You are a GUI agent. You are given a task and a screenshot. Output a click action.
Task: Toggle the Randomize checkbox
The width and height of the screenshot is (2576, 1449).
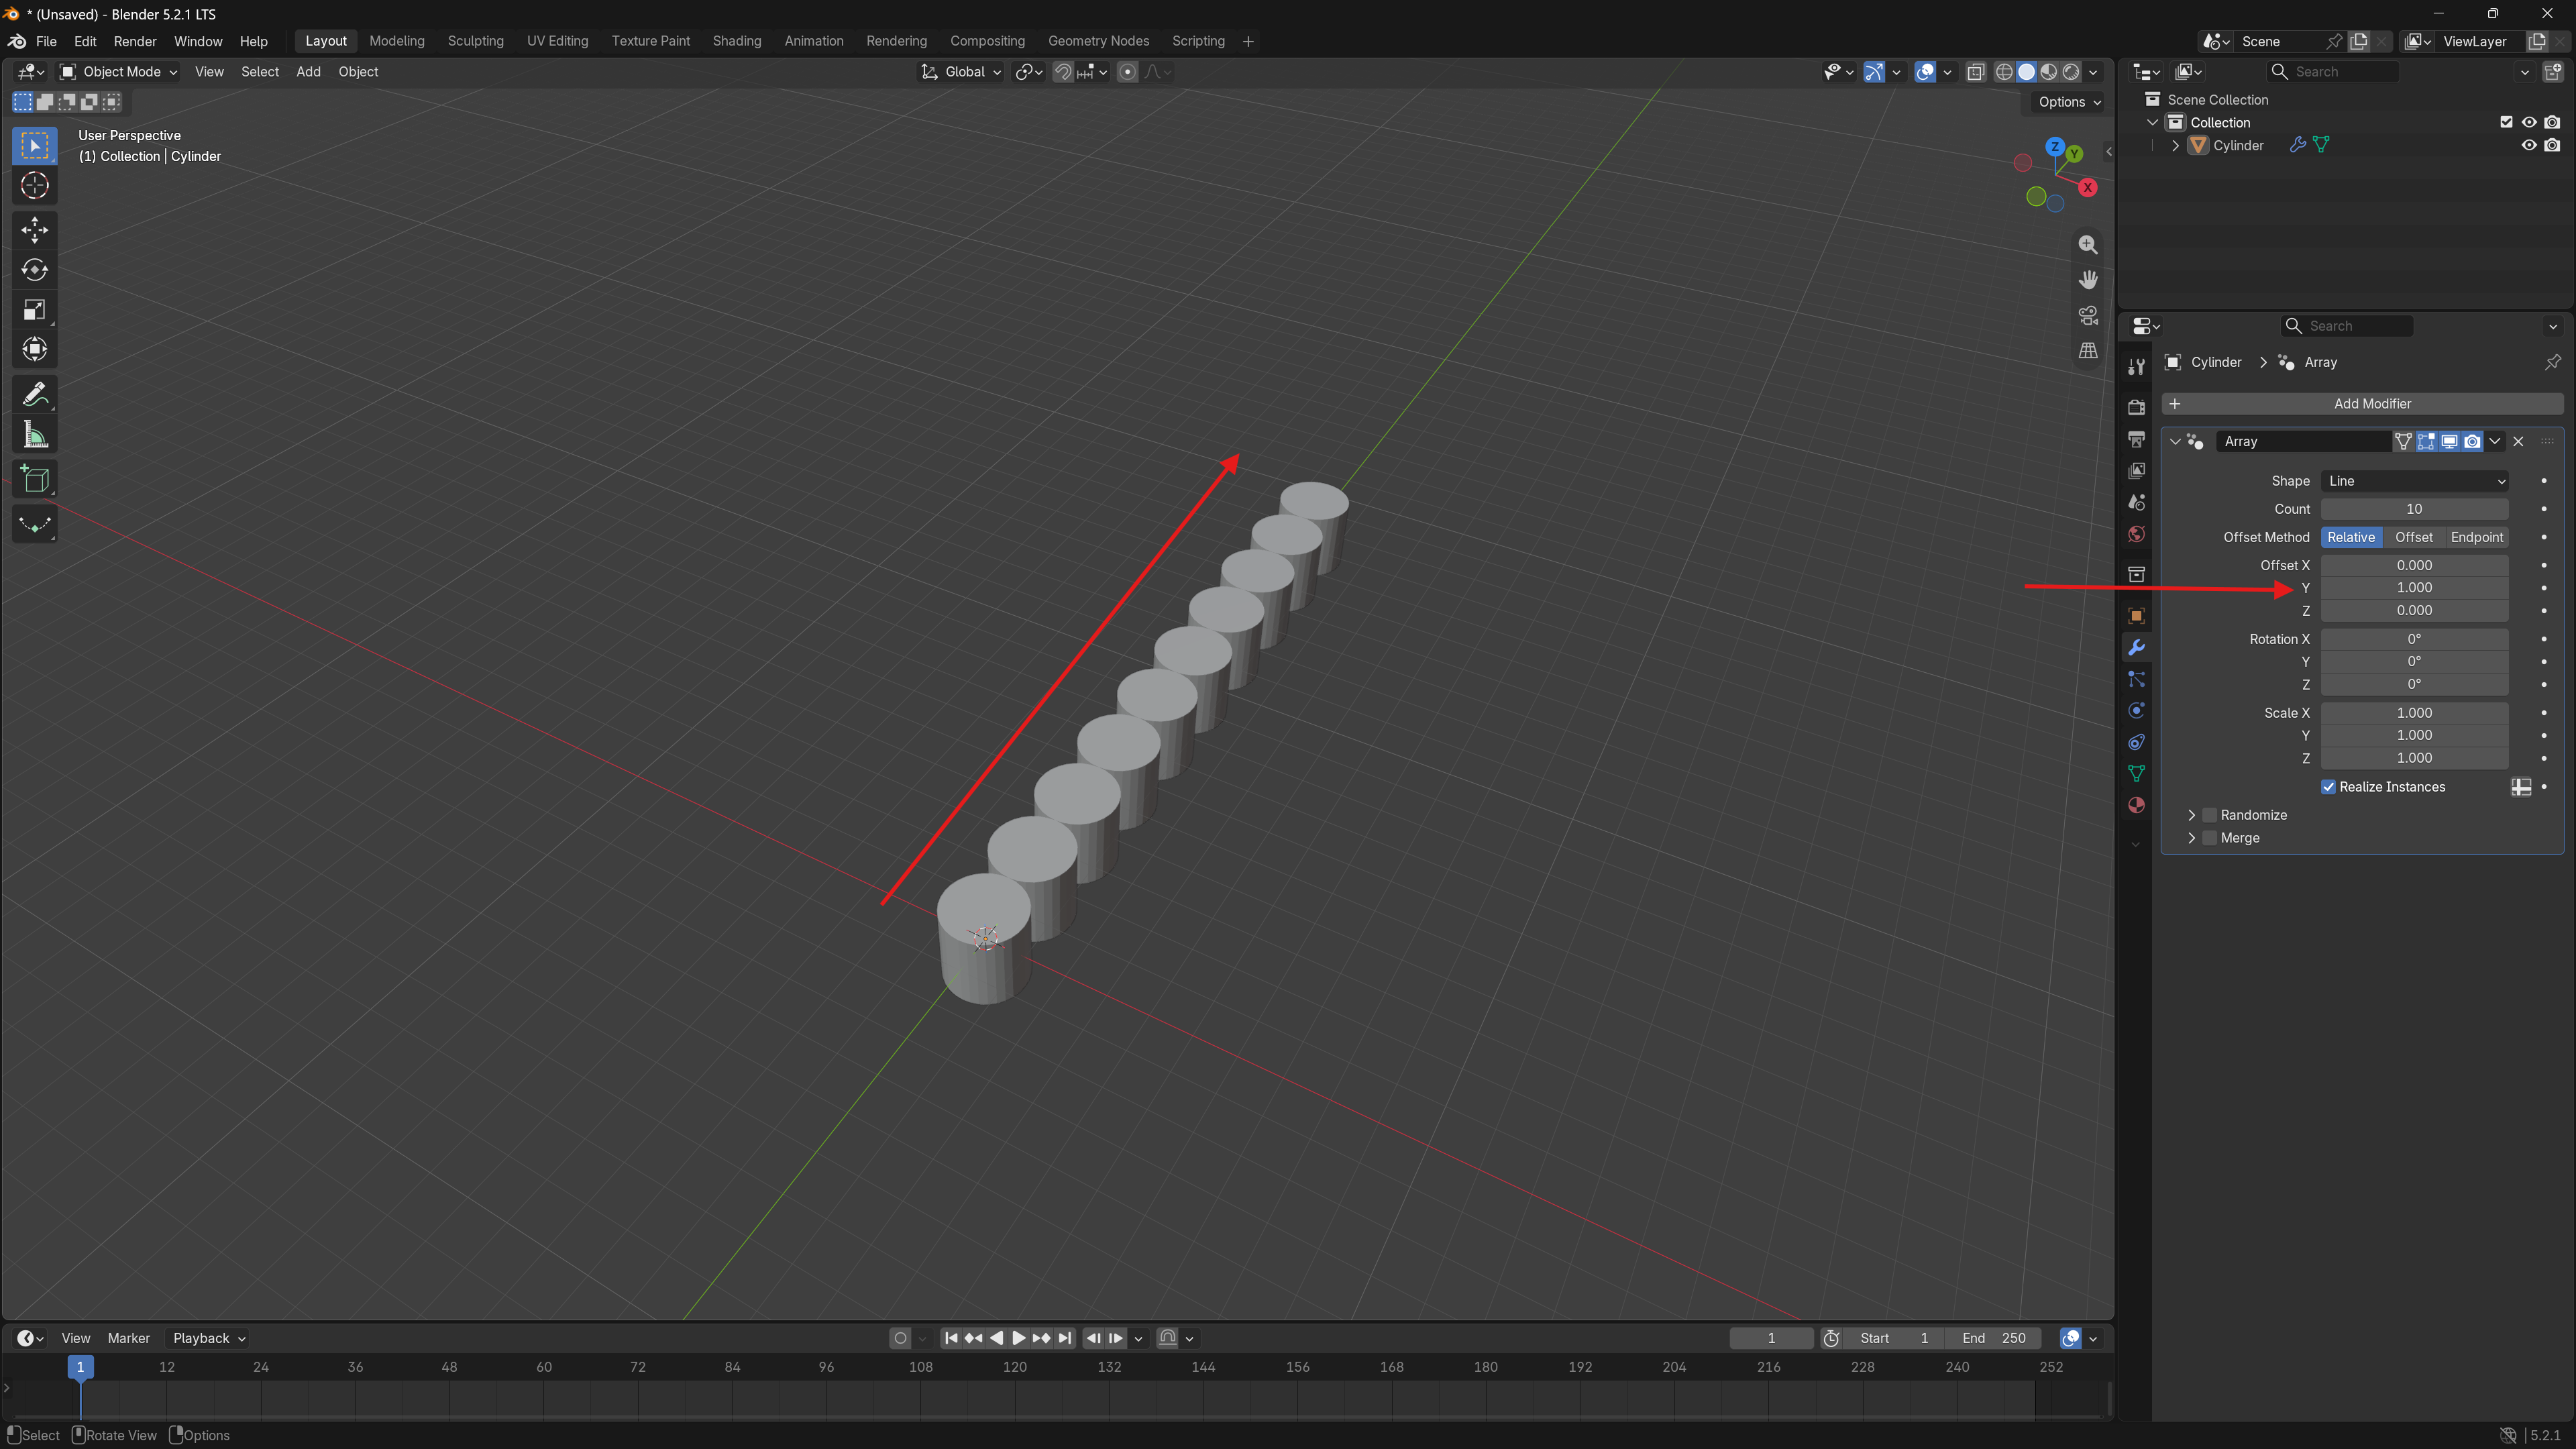[2210, 815]
